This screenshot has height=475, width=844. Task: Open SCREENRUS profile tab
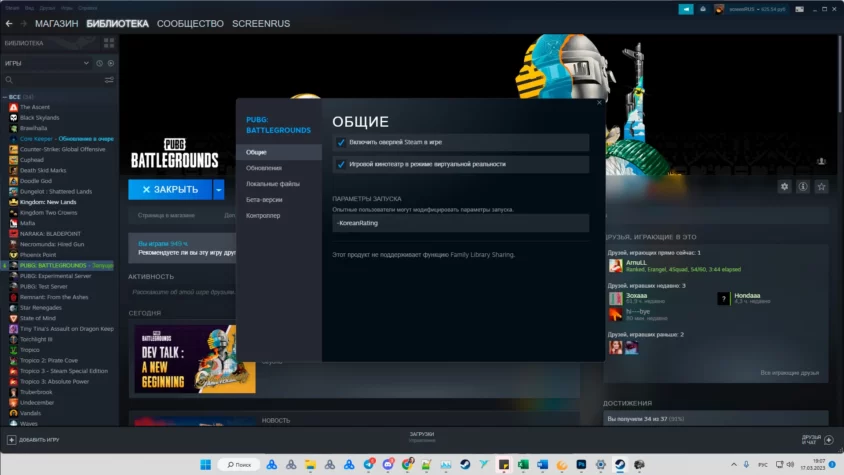[261, 24]
